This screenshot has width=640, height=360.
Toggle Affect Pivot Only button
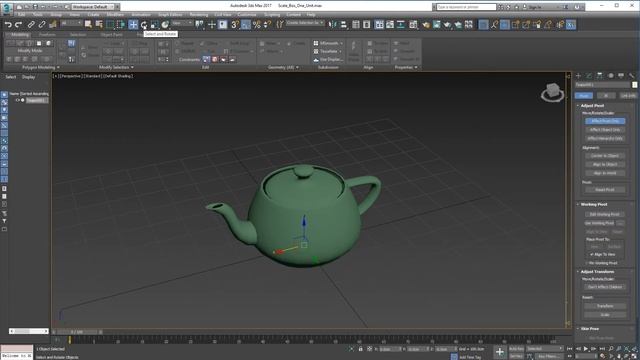[x=605, y=121]
